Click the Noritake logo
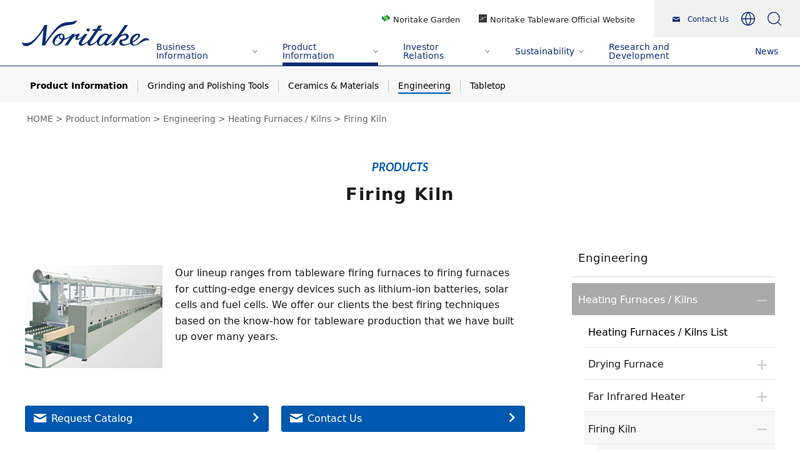Screen dimensions: 800x450 85,34
